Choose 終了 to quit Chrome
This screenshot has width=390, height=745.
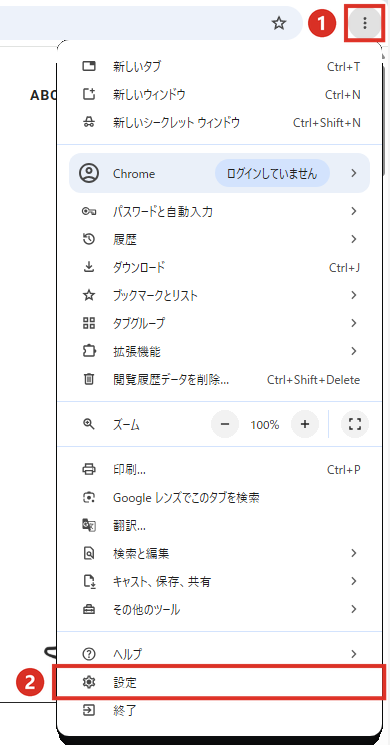click(x=219, y=711)
